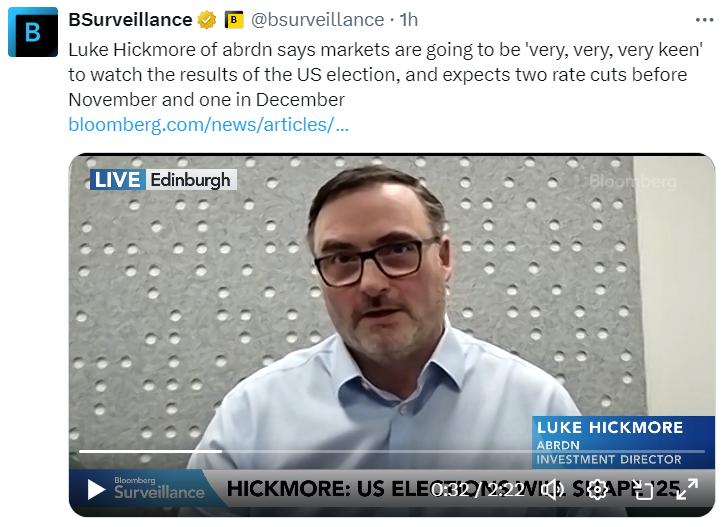Seek along the video progress bar
The height and width of the screenshot is (527, 723).
click(x=391, y=451)
